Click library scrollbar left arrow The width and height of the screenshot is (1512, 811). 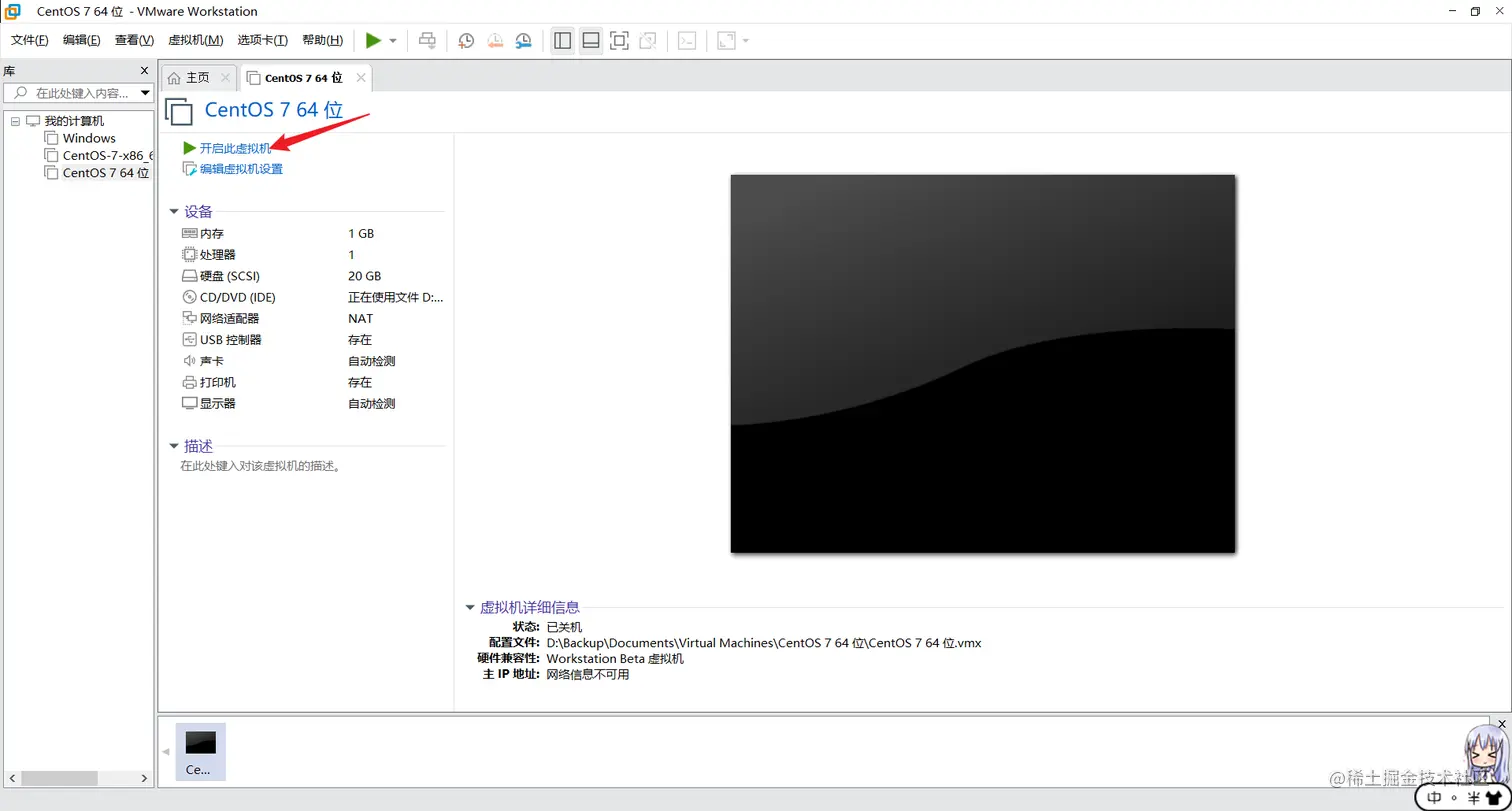(10, 777)
